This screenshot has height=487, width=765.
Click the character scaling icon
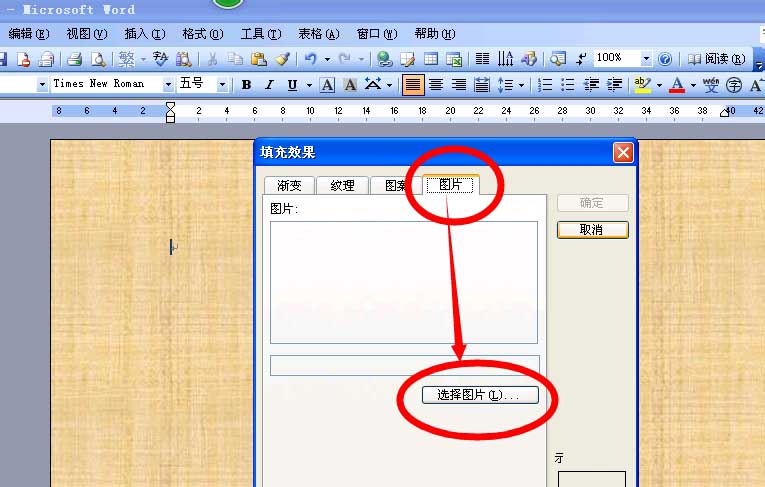(x=373, y=84)
